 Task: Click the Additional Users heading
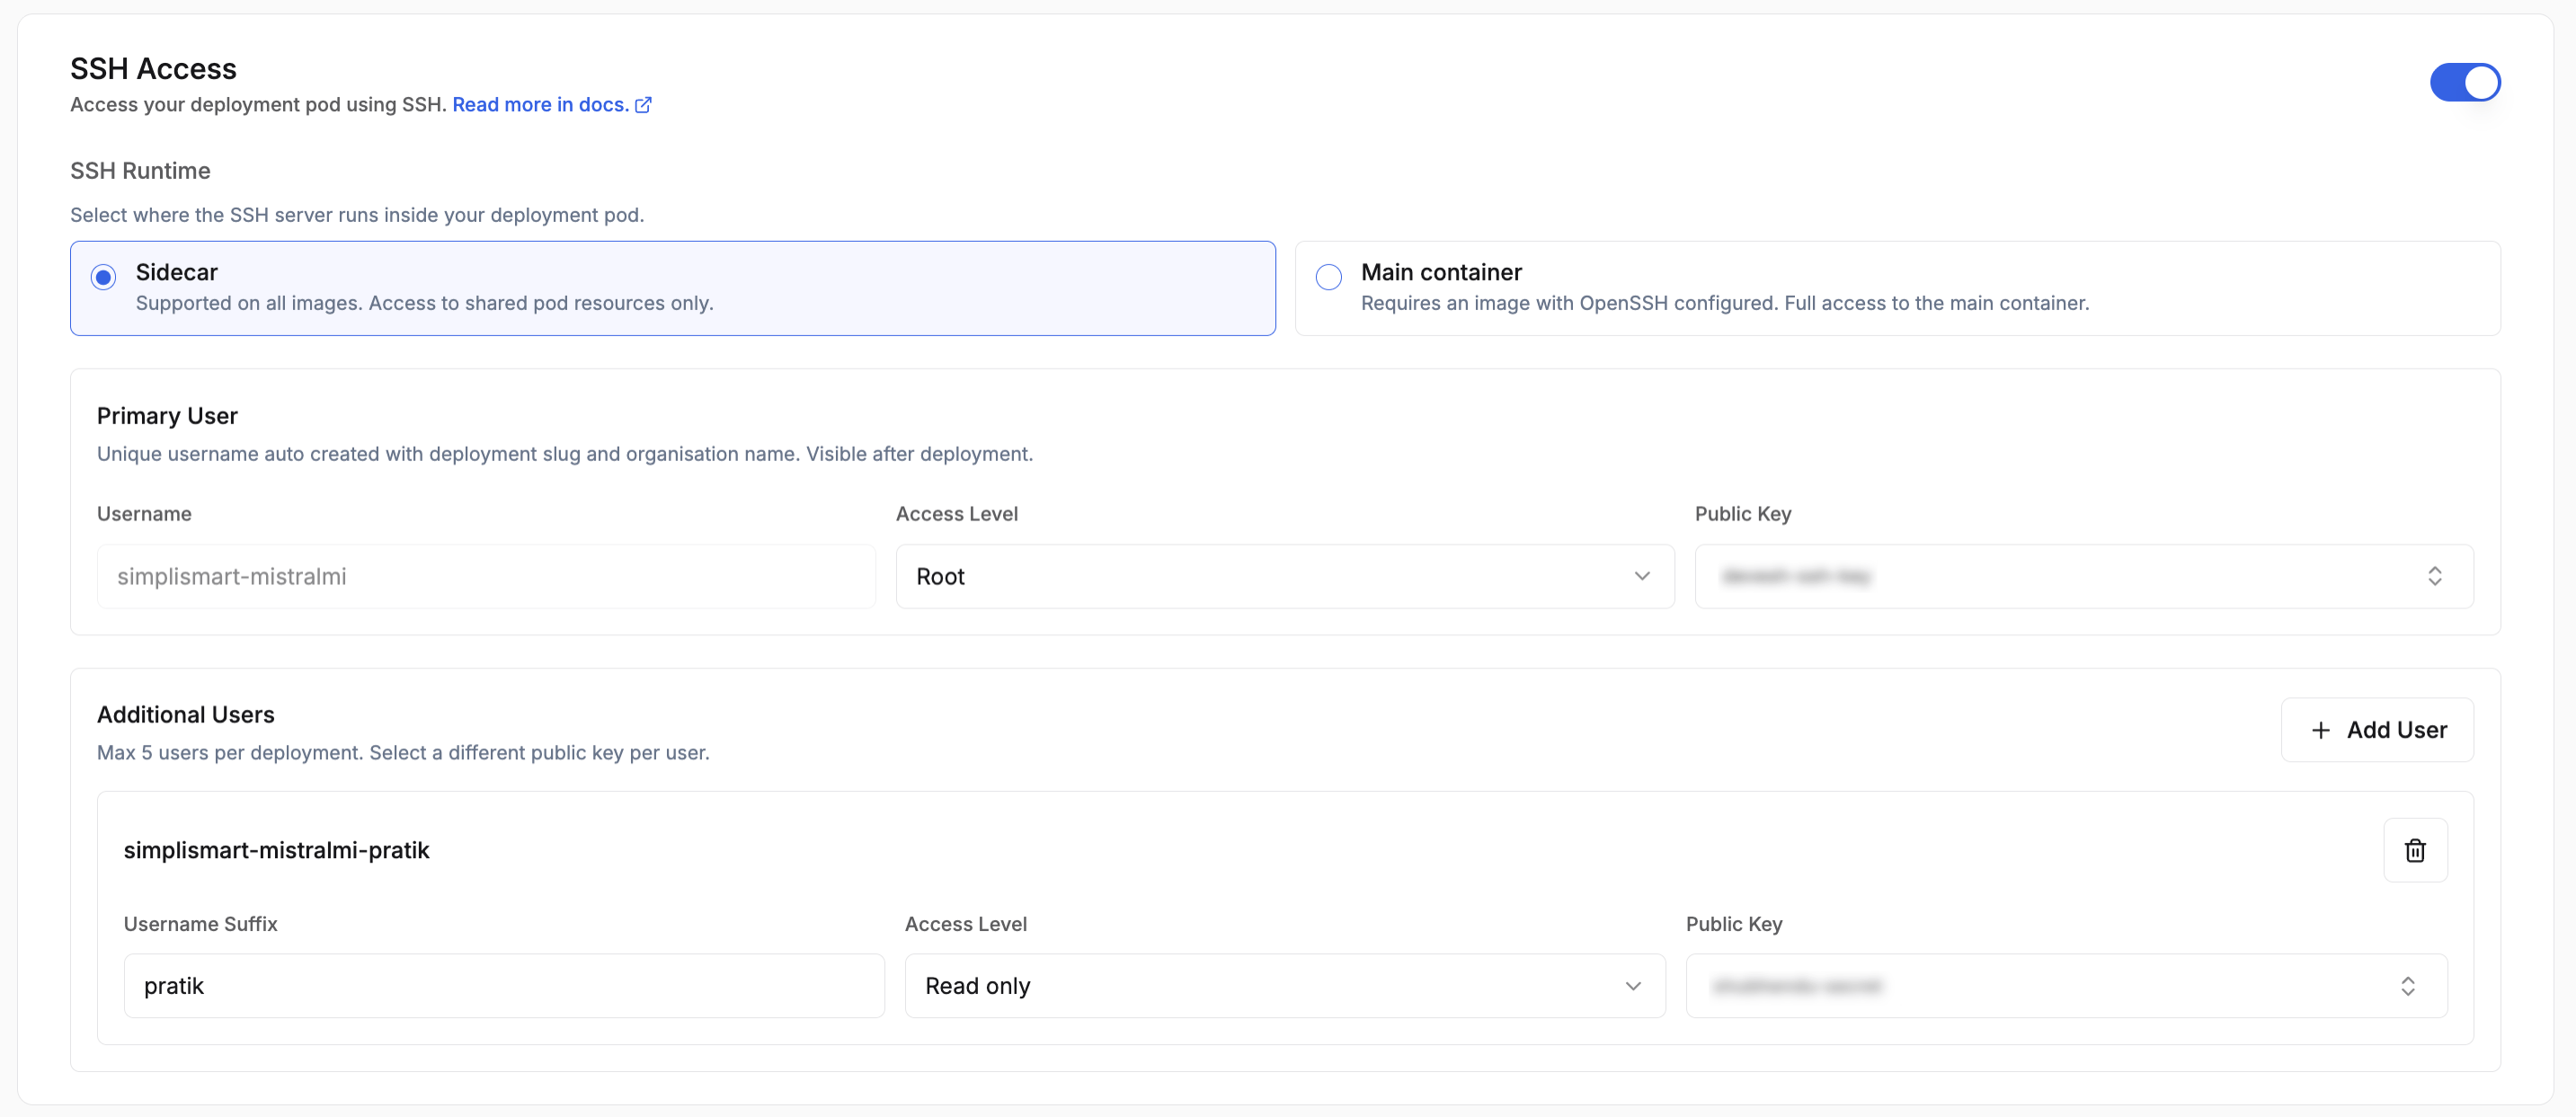click(185, 715)
